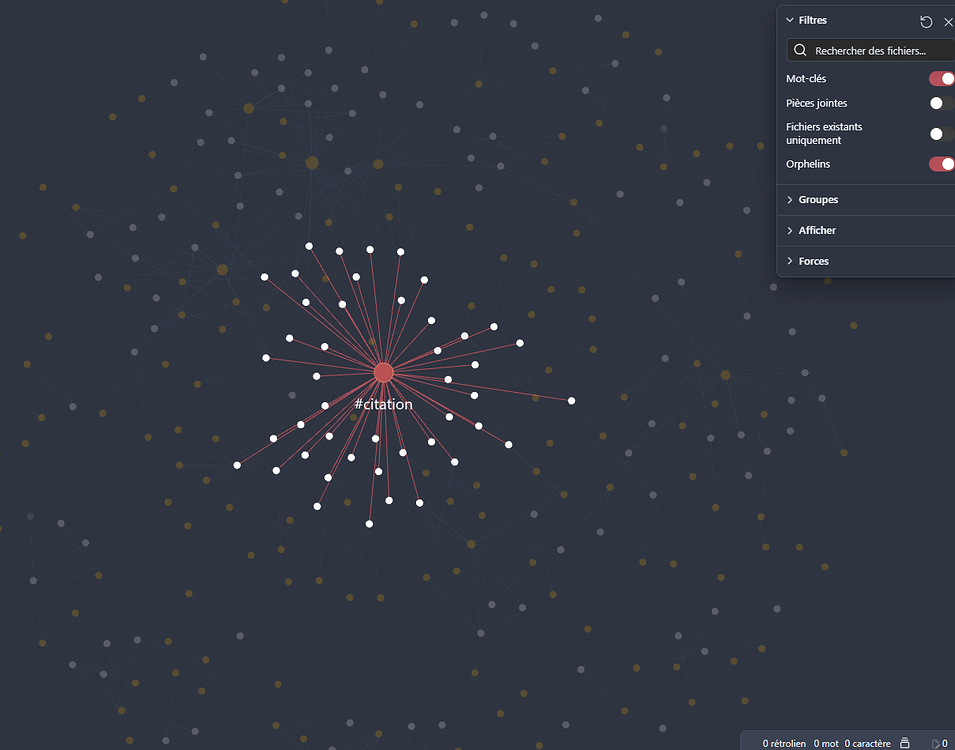955x750 pixels.
Task: Open the stacked boxes icon in status bar
Action: coord(904,743)
